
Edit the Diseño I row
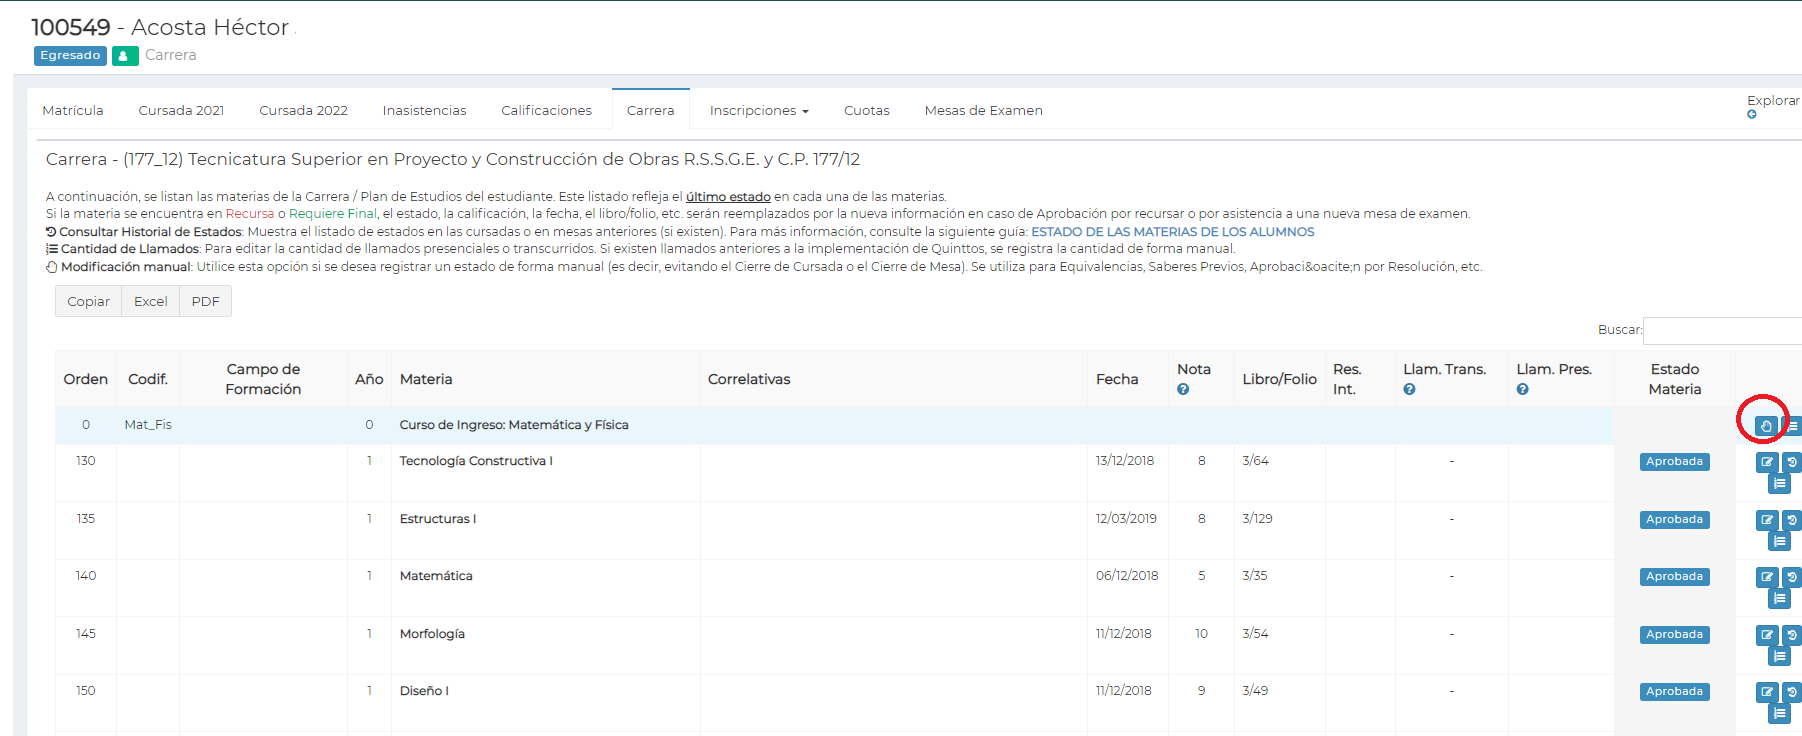tap(1767, 692)
